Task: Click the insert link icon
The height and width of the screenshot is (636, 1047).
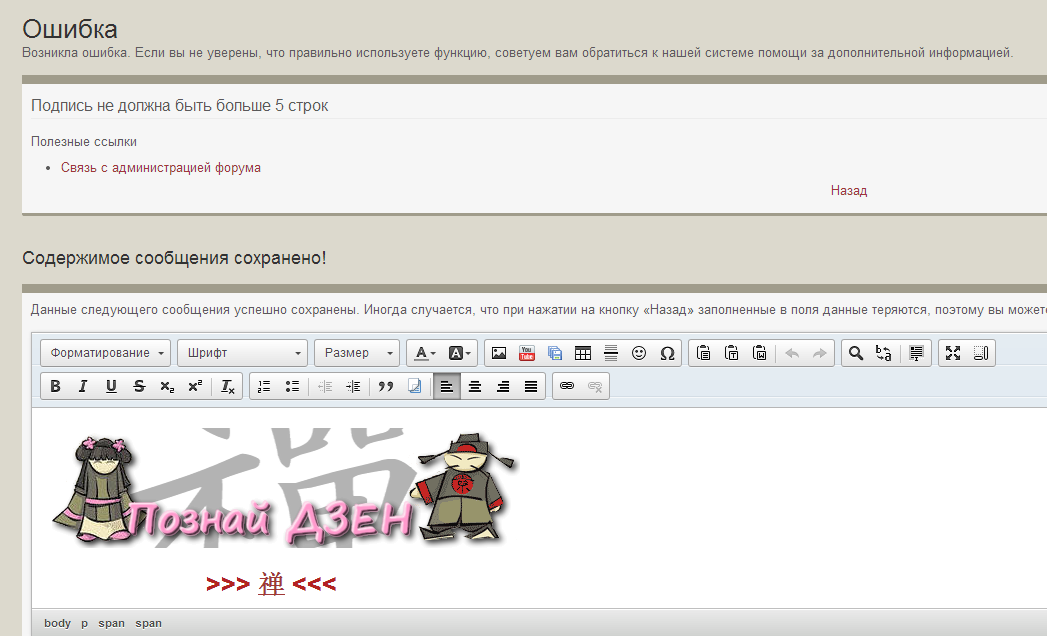Action: (567, 386)
